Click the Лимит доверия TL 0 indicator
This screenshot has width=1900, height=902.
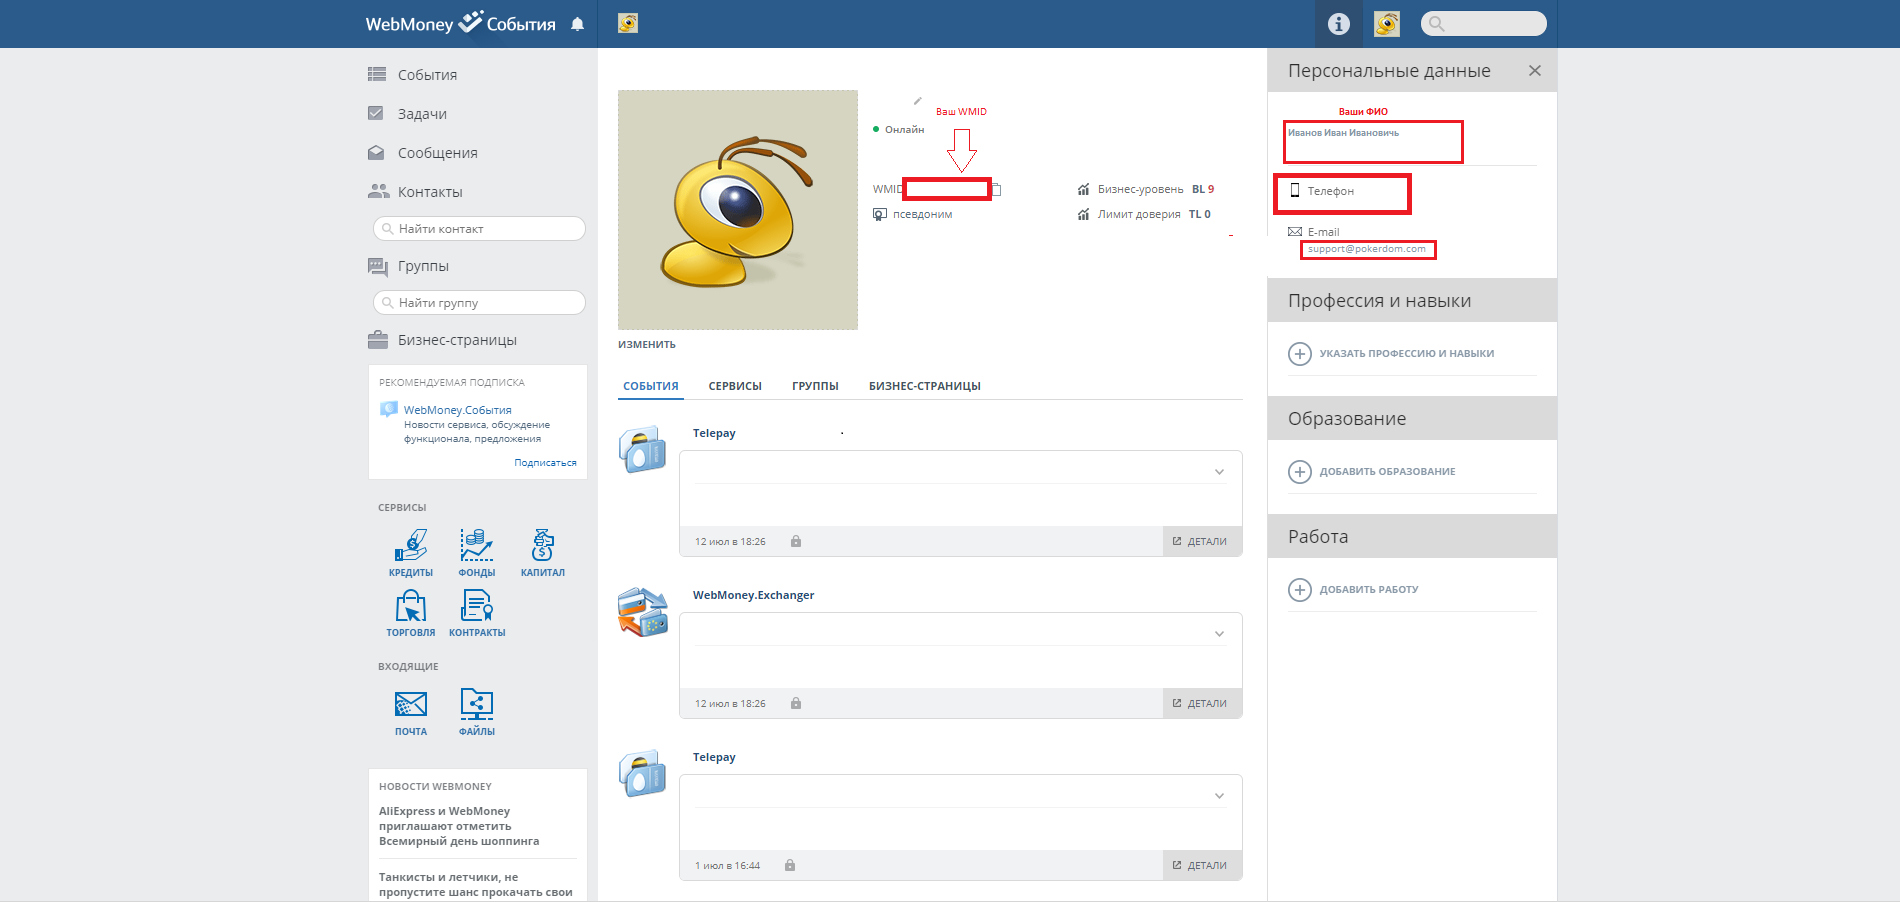(x=1144, y=214)
